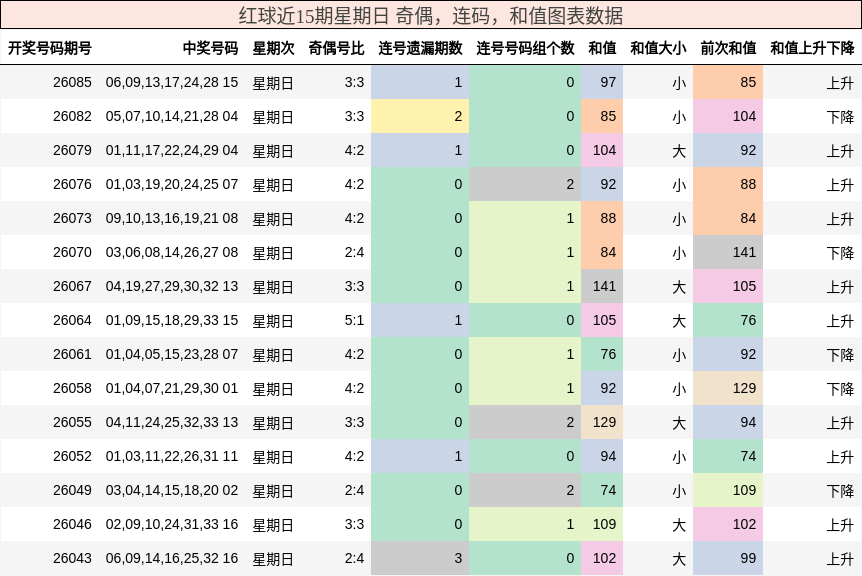Click winning numbers 01,04,05,15,23,28 07
The height and width of the screenshot is (576, 862).
click(x=172, y=355)
